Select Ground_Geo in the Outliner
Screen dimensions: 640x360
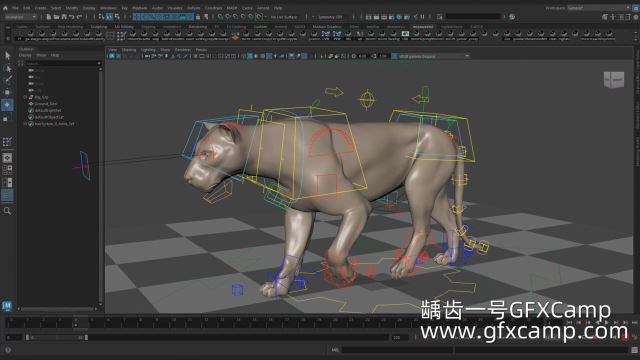(46, 104)
